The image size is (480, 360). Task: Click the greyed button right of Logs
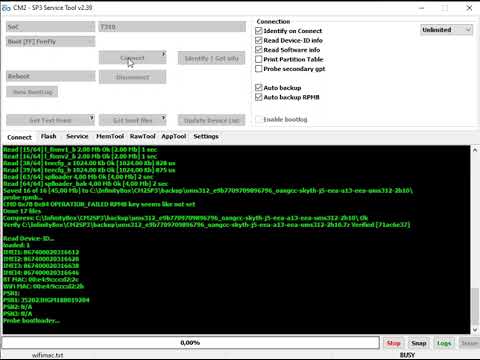tap(469, 343)
